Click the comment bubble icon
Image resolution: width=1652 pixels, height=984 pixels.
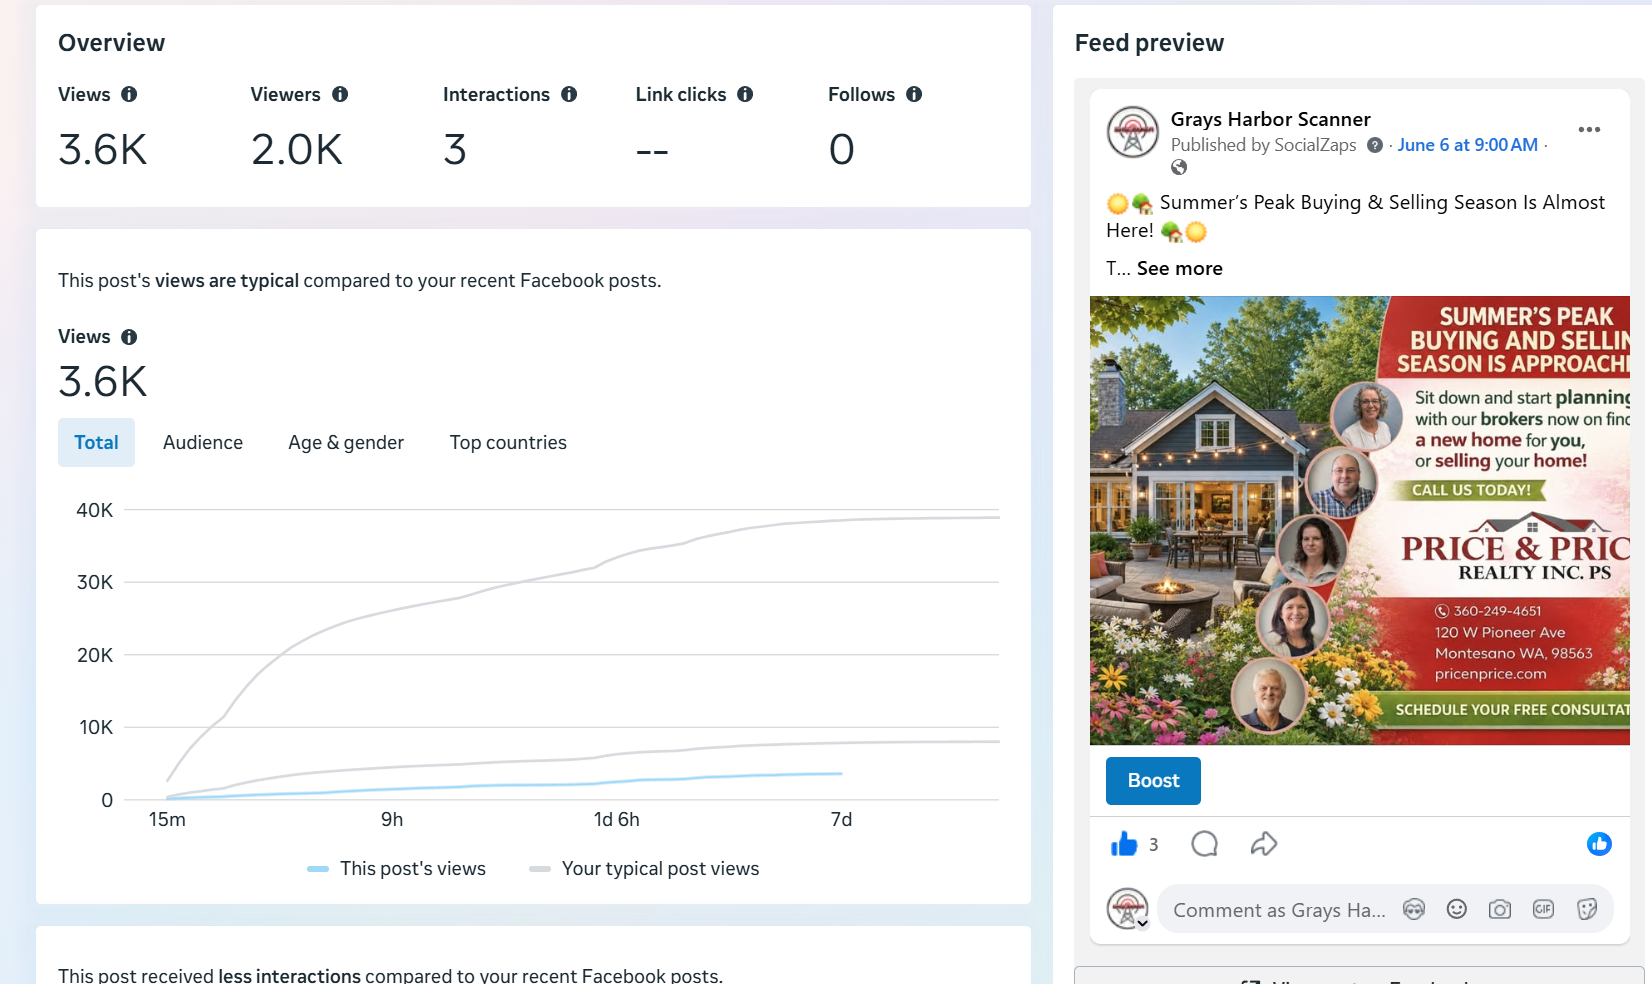point(1204,844)
